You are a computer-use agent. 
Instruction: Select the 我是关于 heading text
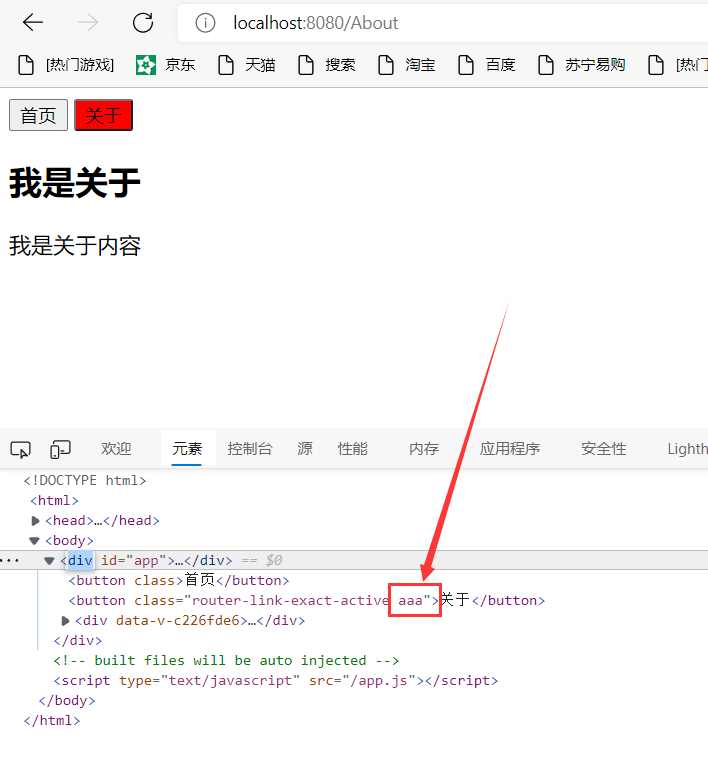click(x=75, y=183)
